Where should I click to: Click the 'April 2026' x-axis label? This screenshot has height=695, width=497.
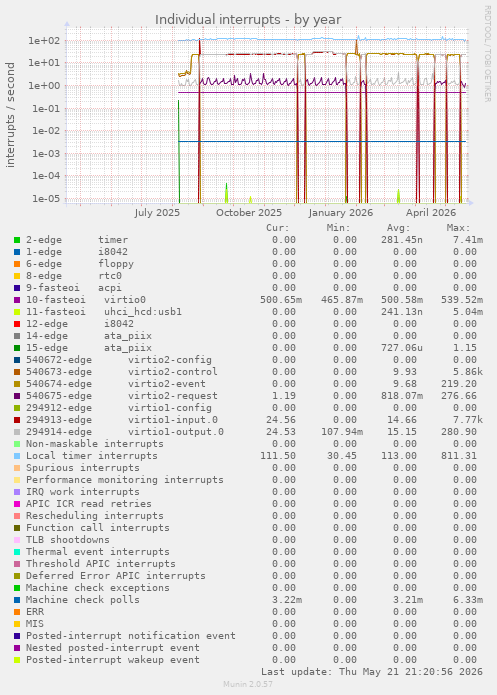431,213
